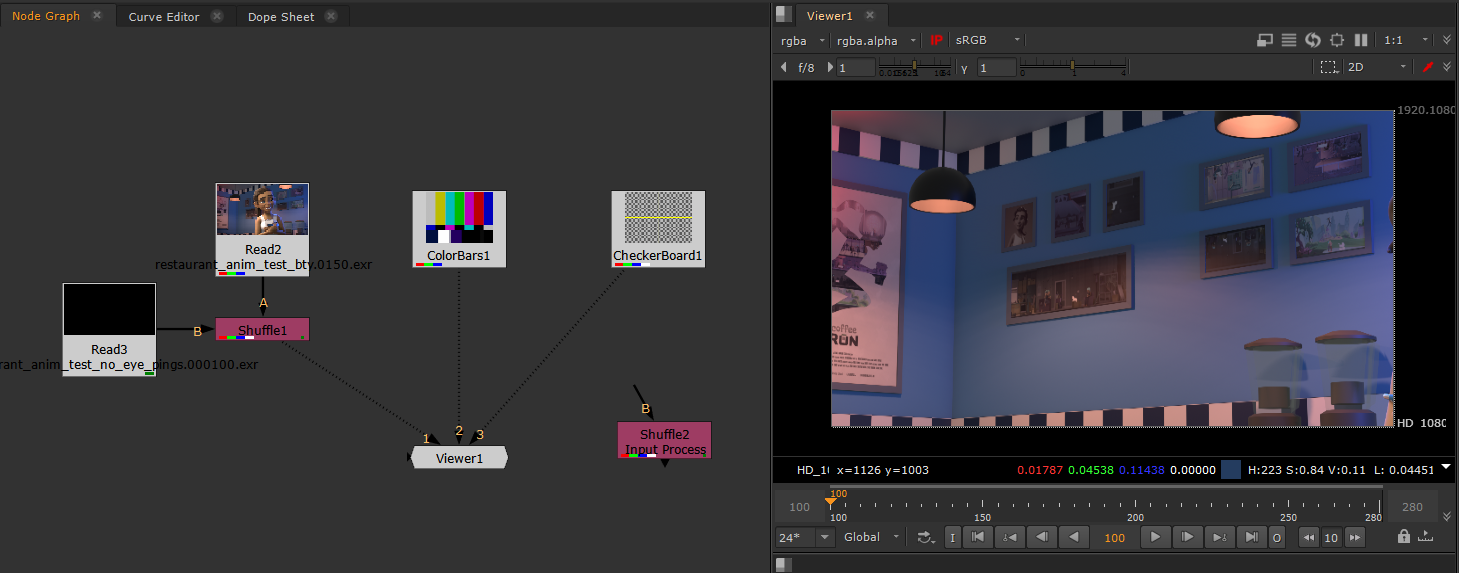Viewport: 1459px width, 573px height.
Task: Skip back by increment button
Action: [x=1308, y=538]
